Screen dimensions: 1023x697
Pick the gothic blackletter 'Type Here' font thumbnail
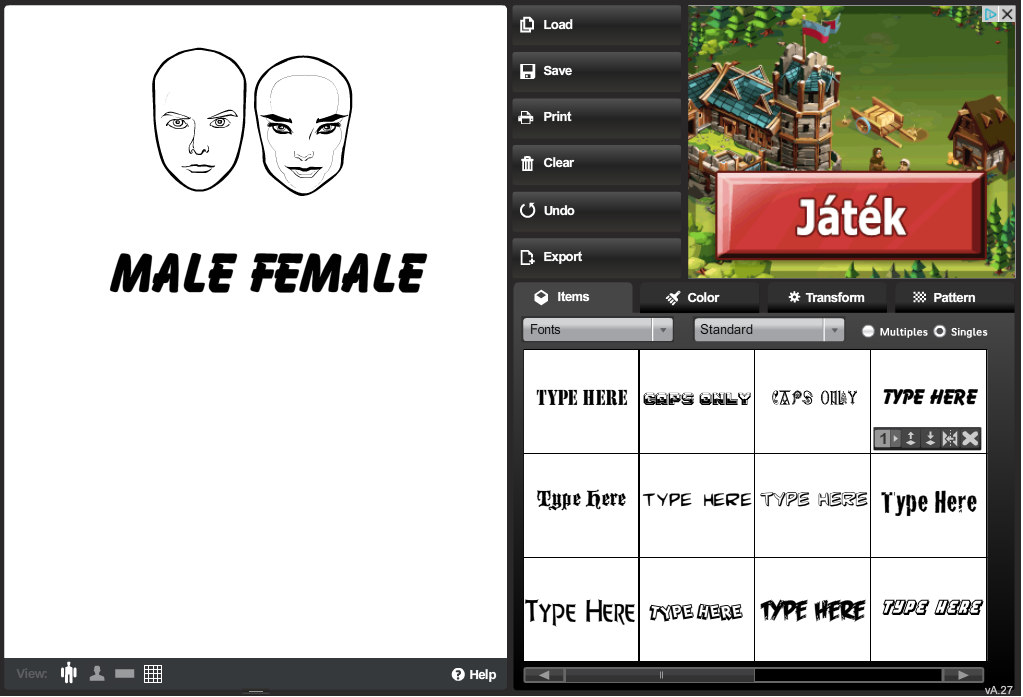pos(581,500)
